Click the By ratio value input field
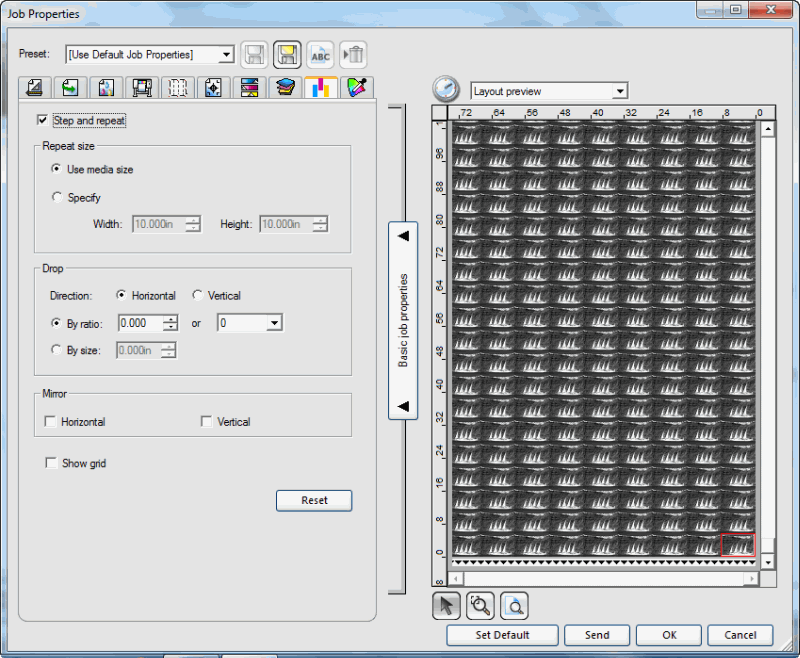 click(x=140, y=323)
